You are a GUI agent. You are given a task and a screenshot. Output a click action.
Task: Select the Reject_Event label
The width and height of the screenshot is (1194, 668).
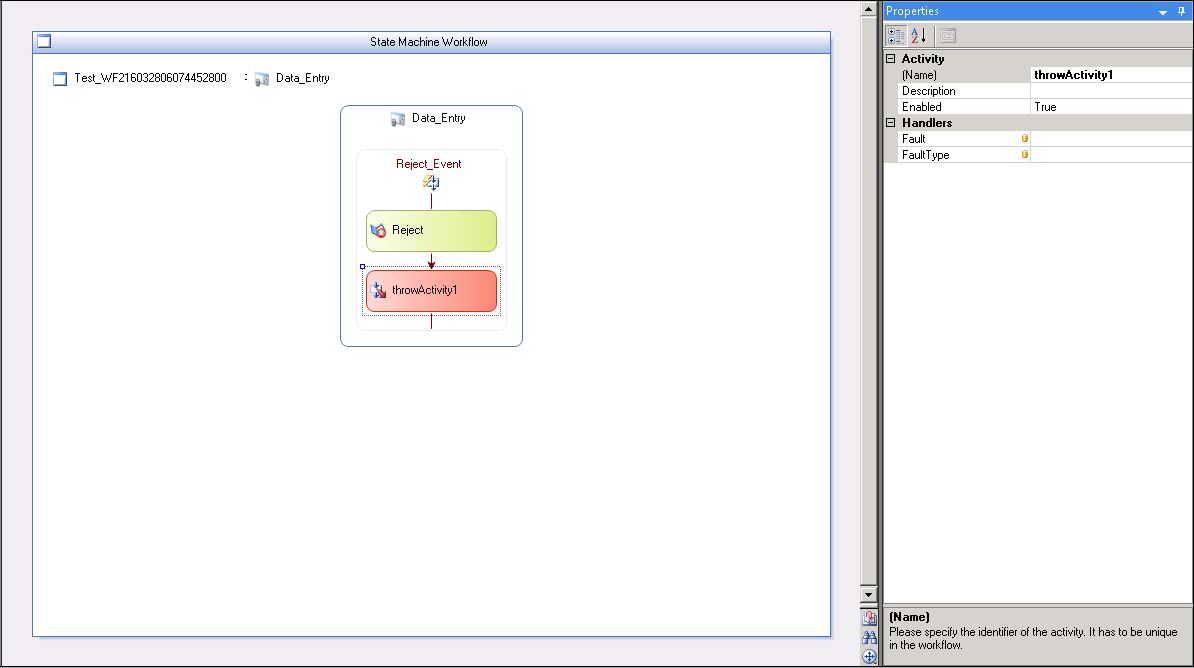pos(428,164)
